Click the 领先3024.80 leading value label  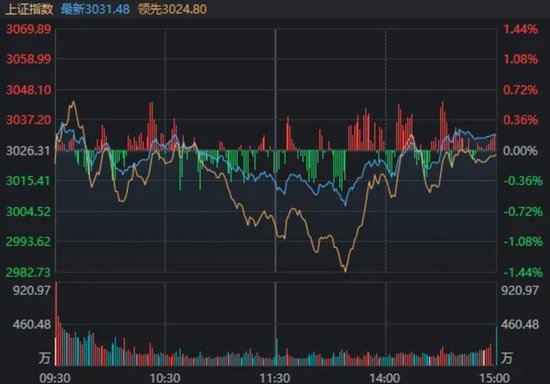(173, 9)
